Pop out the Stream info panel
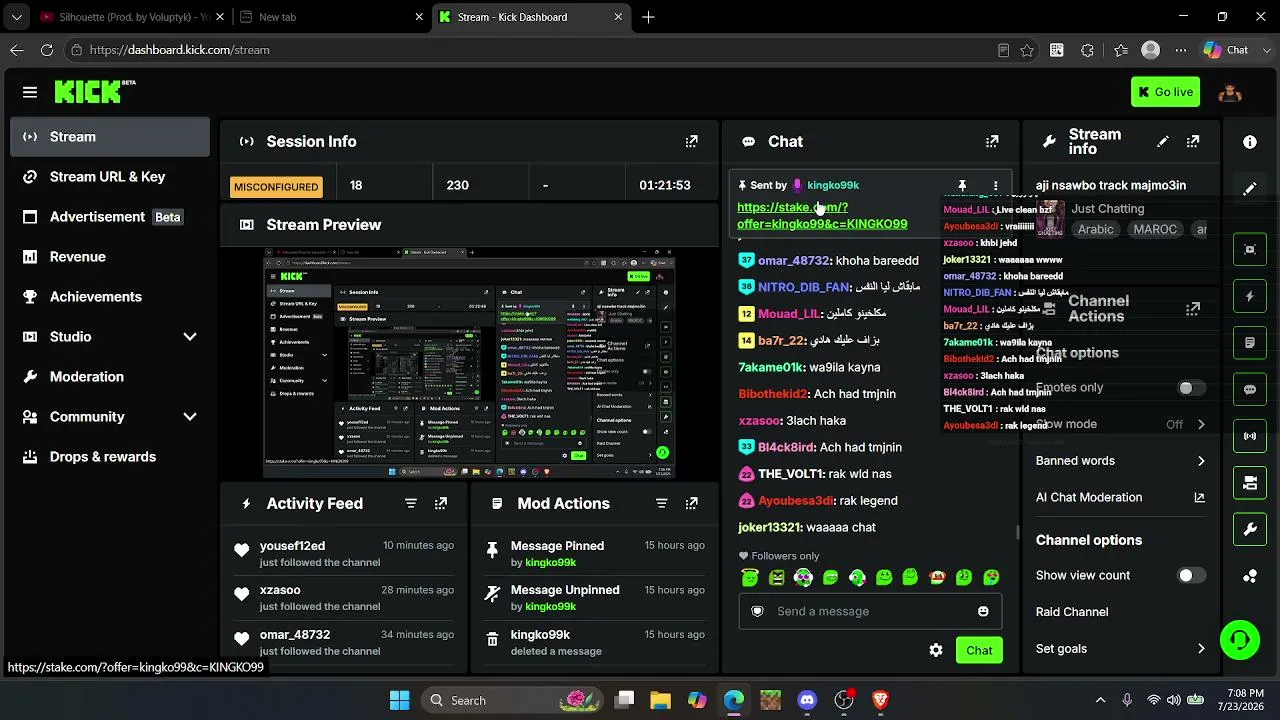This screenshot has height=720, width=1280. pyautogui.click(x=1193, y=142)
